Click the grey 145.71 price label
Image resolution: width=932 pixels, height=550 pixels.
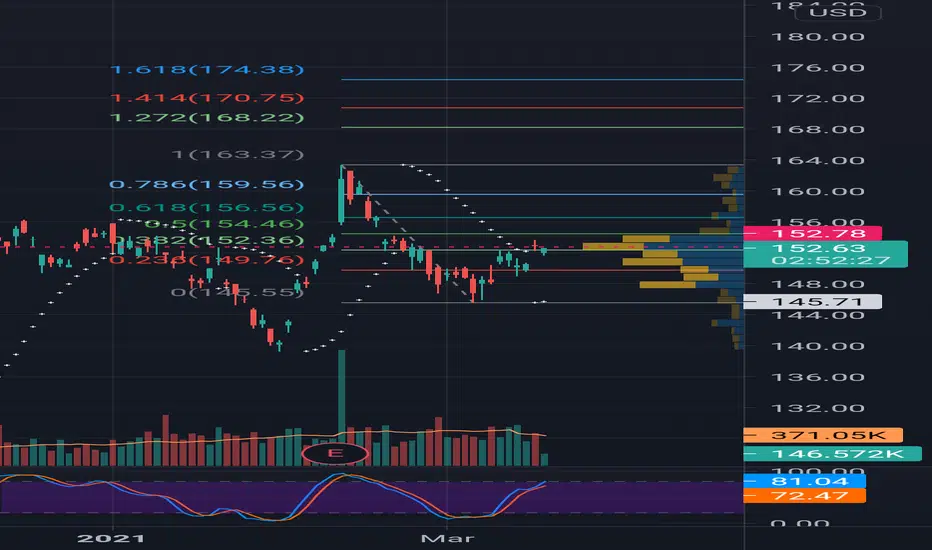coord(813,301)
